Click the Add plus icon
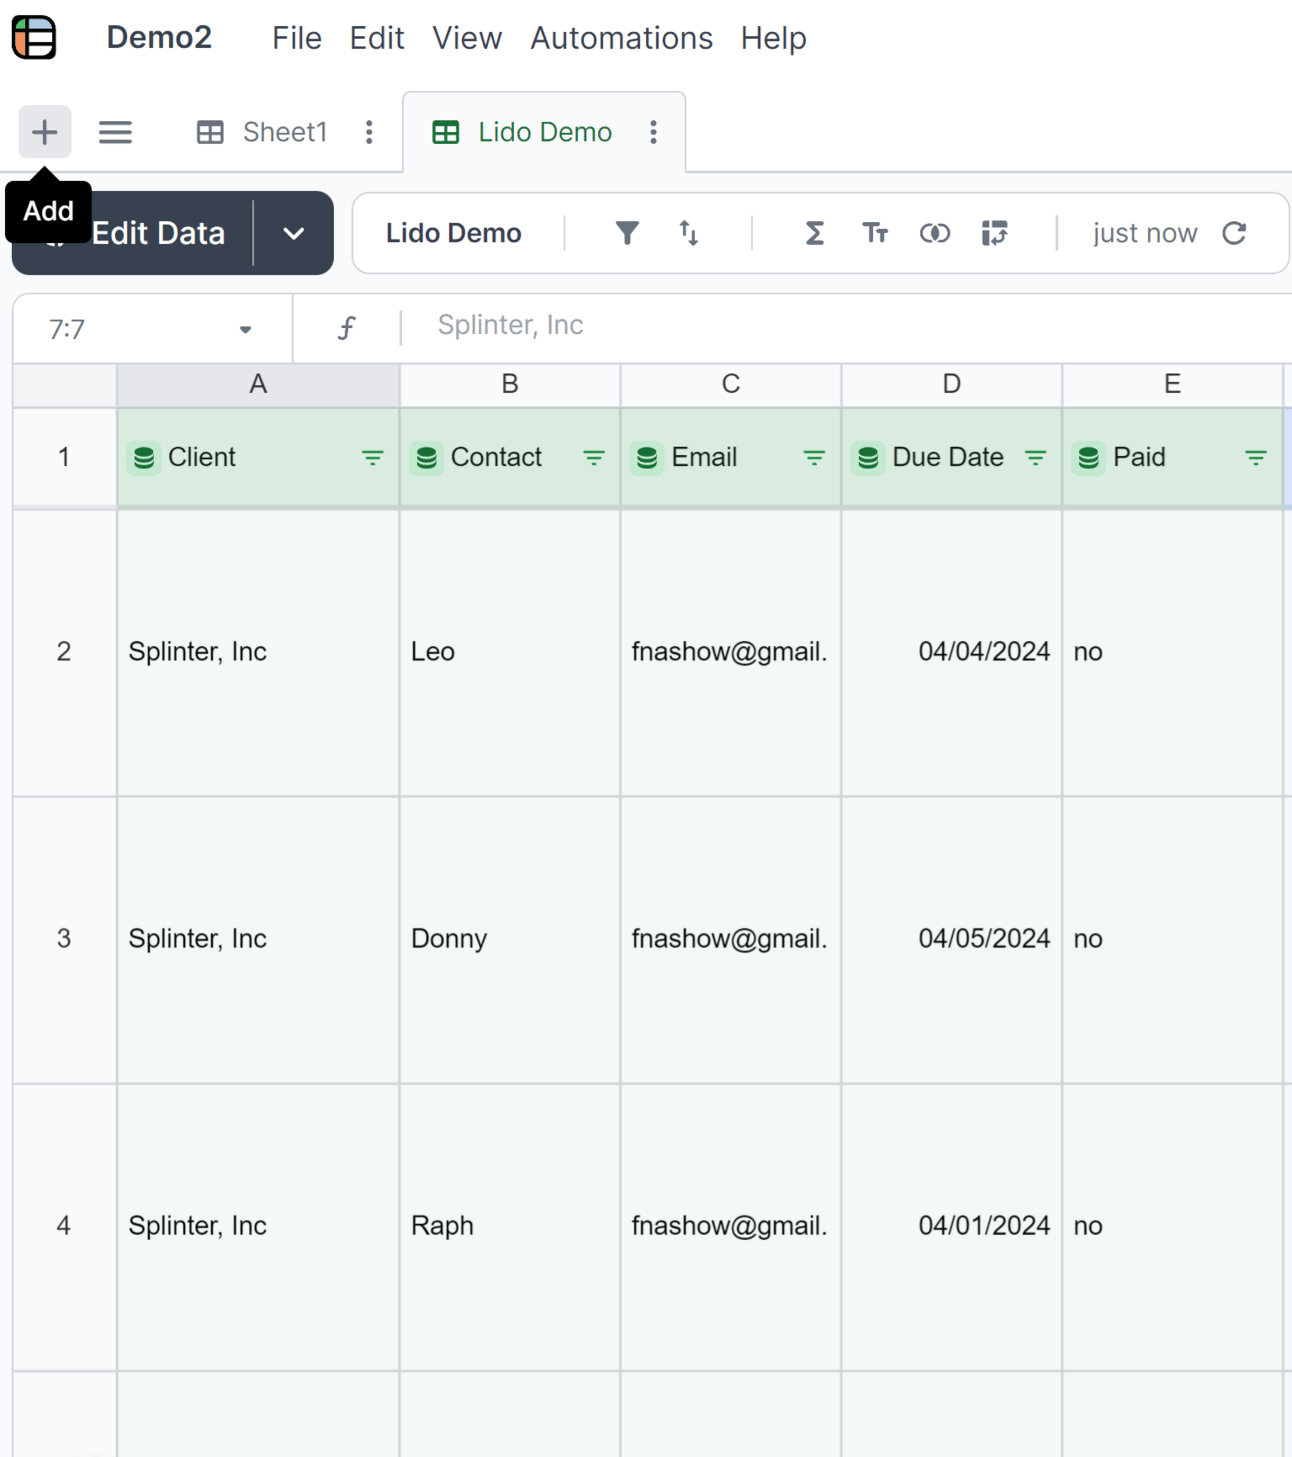Screen dimensions: 1292x1457 [44, 132]
